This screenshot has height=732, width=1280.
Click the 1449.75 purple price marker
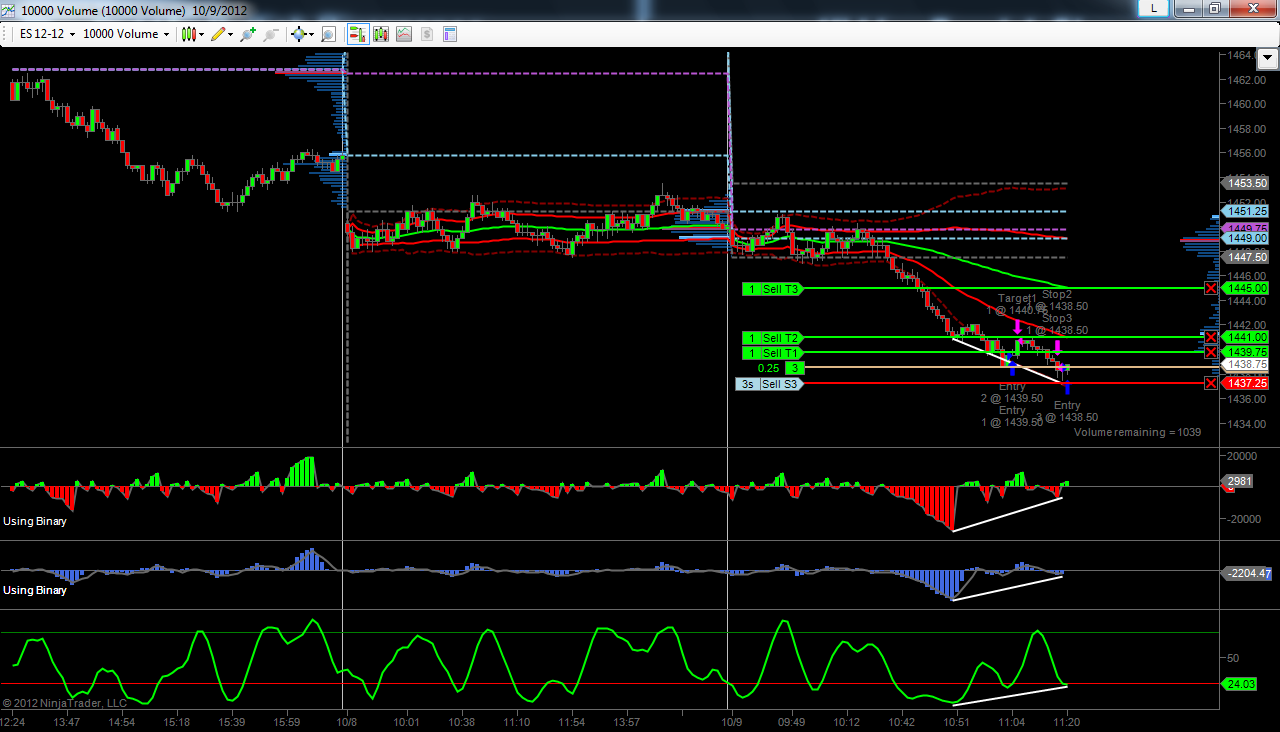coord(1246,228)
